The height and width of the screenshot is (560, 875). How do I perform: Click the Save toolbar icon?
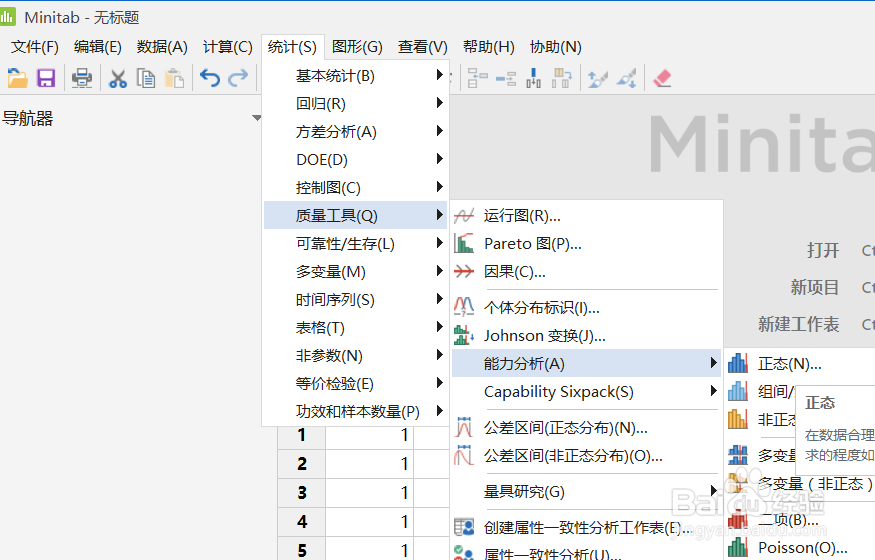pos(46,78)
